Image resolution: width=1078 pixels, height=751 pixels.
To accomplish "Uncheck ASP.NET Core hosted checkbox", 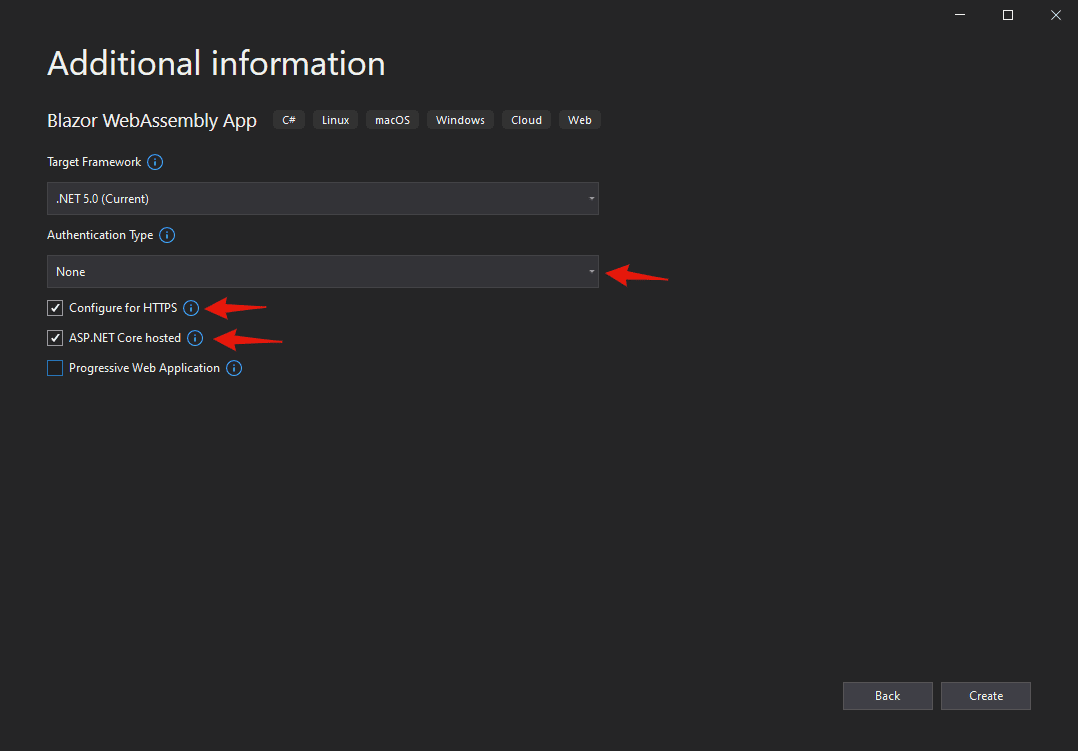I will point(55,338).
